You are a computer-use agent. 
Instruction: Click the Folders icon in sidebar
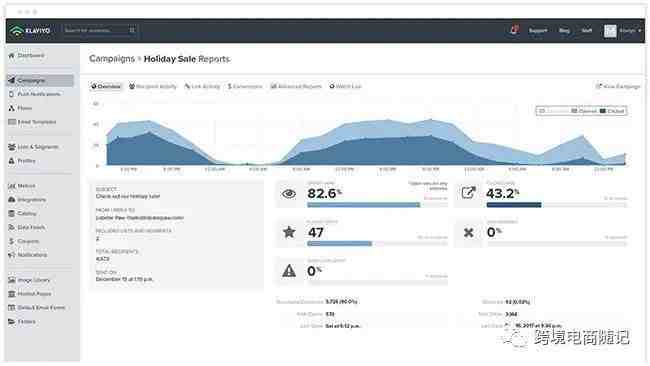12,321
